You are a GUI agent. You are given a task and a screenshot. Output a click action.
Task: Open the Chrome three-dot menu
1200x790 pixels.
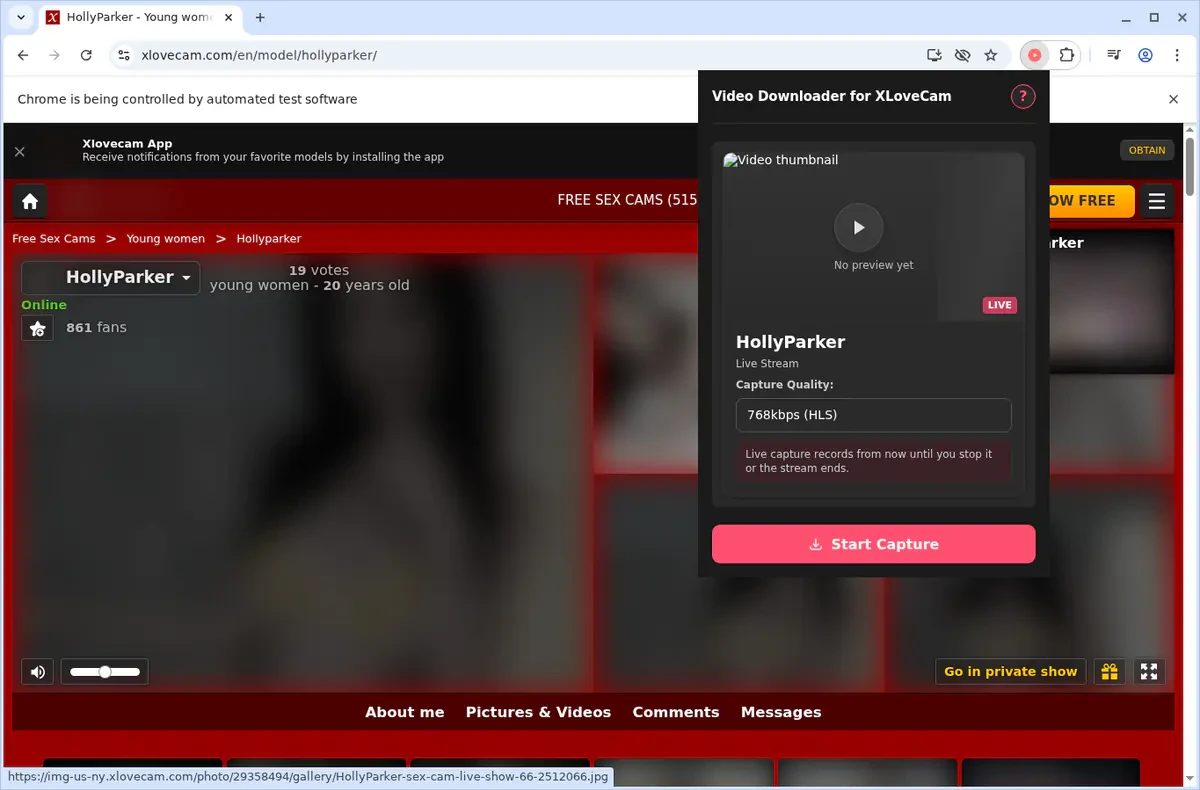point(1177,55)
